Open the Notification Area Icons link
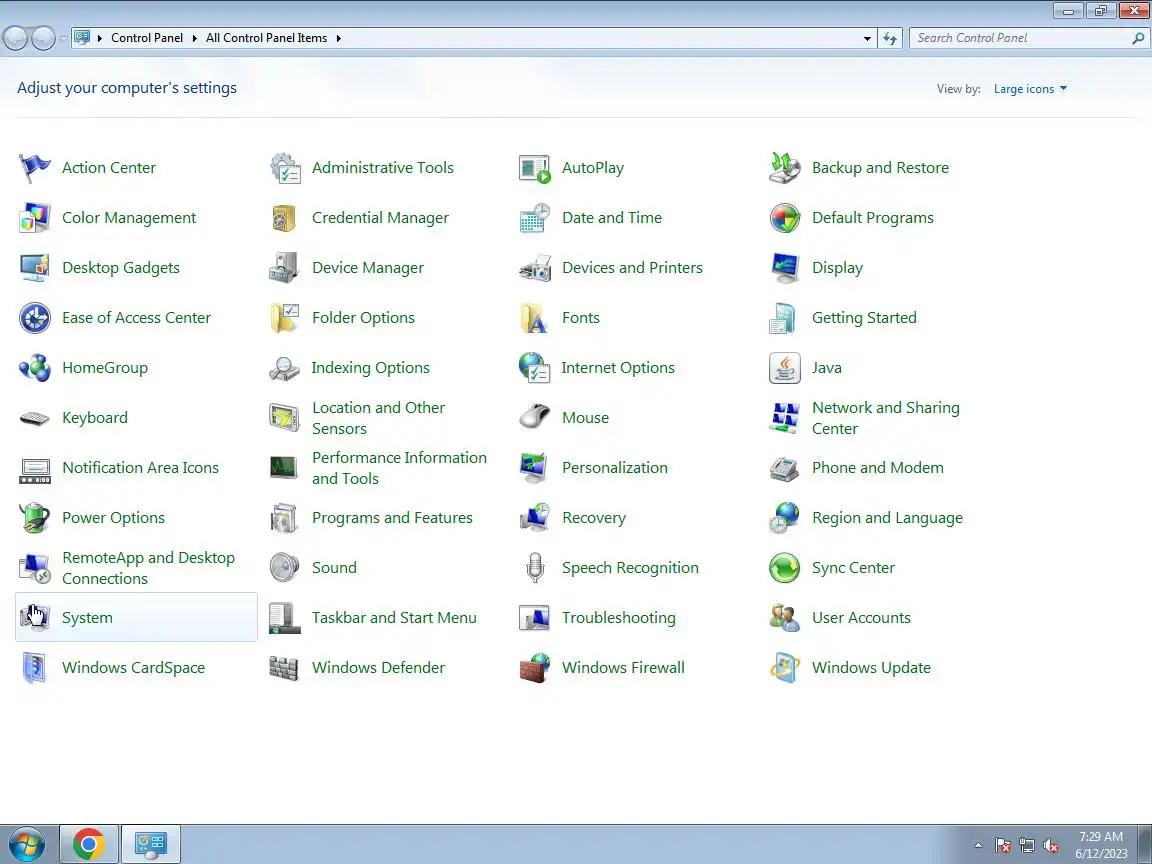The width and height of the screenshot is (1152, 864). pyautogui.click(x=140, y=468)
